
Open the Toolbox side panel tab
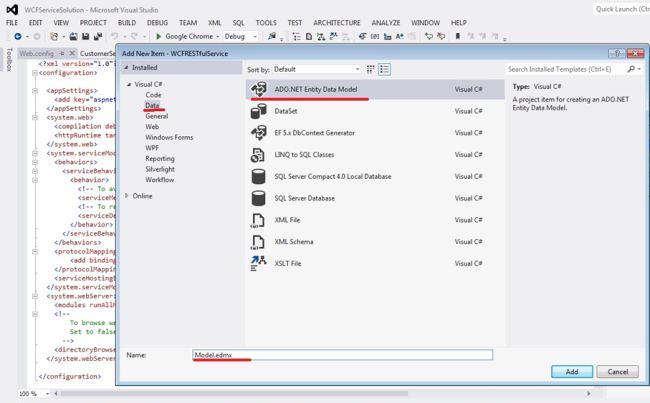click(x=9, y=59)
